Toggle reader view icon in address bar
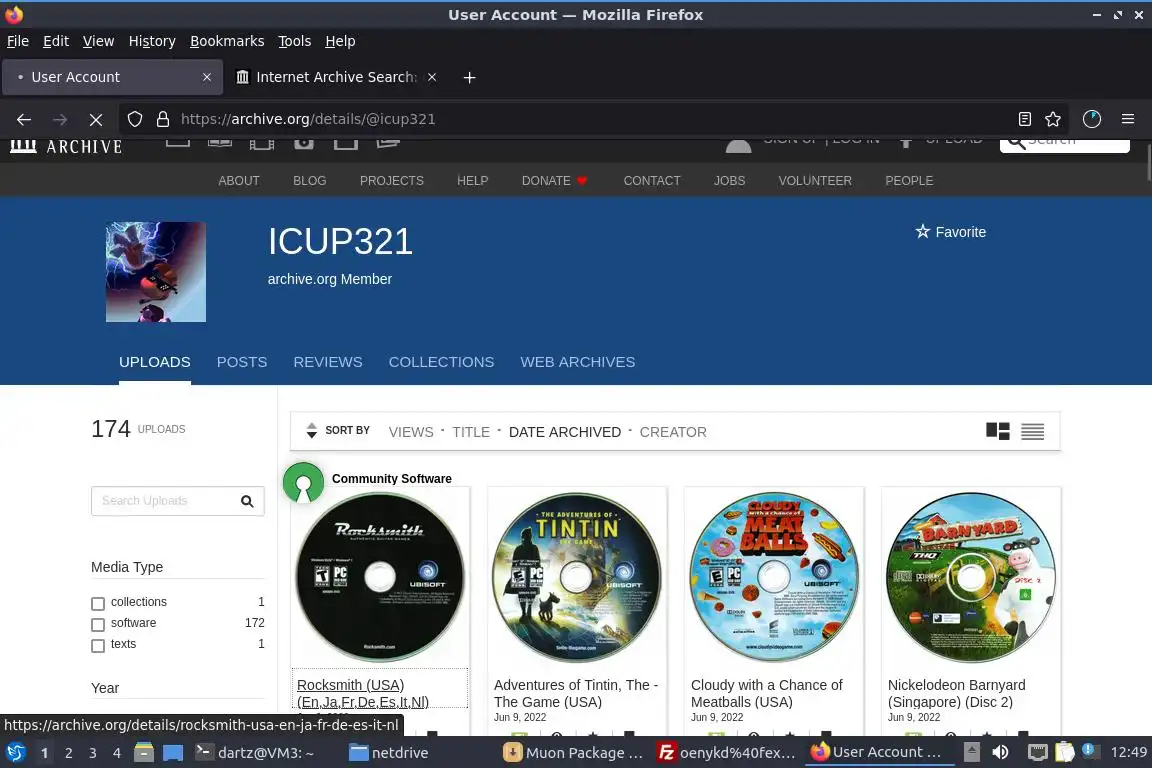The image size is (1152, 768). pyautogui.click(x=1025, y=119)
